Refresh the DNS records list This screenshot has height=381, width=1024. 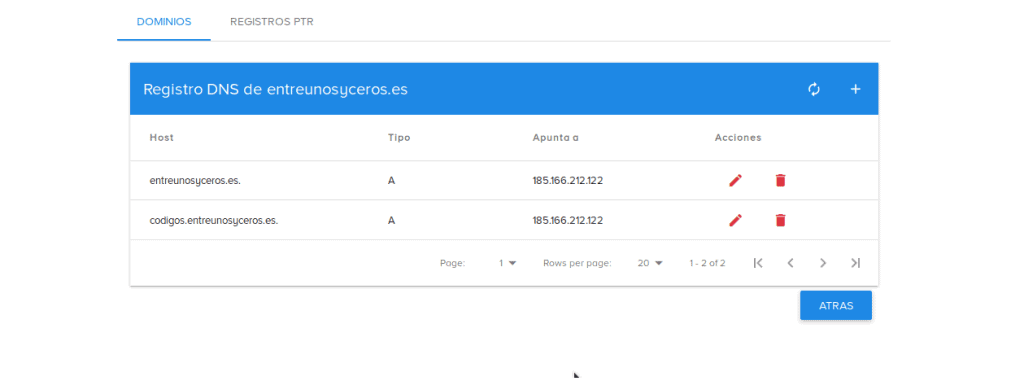[x=814, y=90]
